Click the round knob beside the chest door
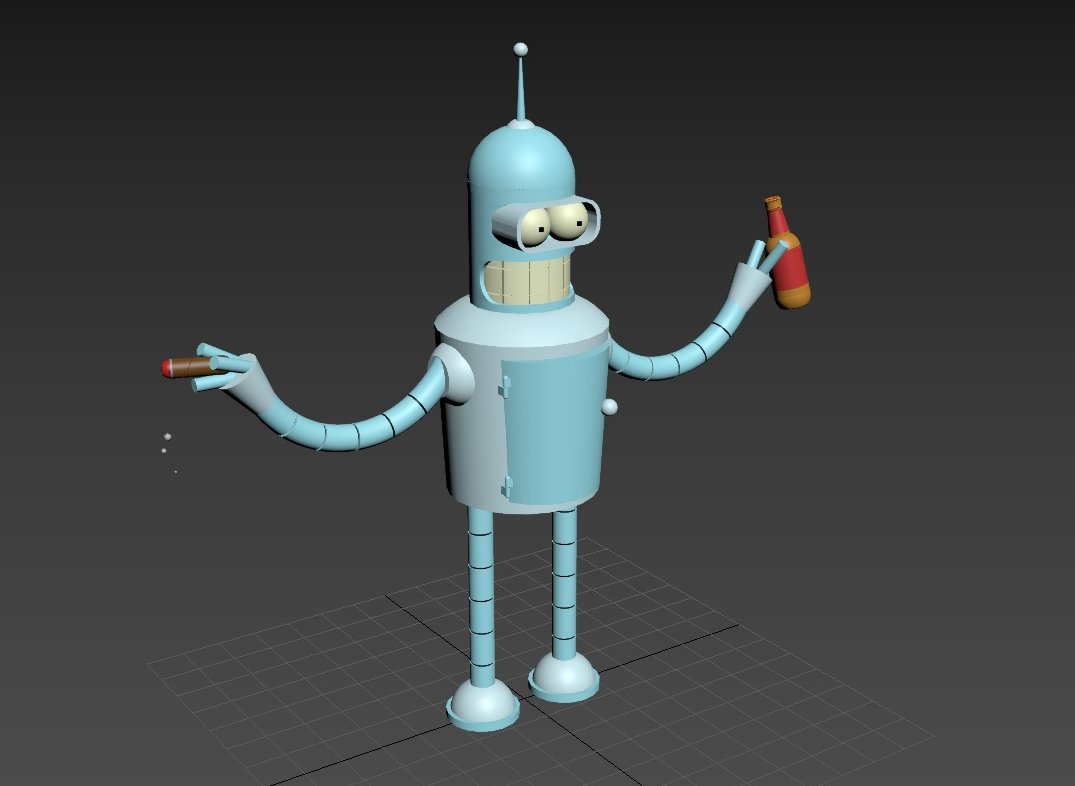Viewport: 1075px width, 786px height. click(x=609, y=407)
